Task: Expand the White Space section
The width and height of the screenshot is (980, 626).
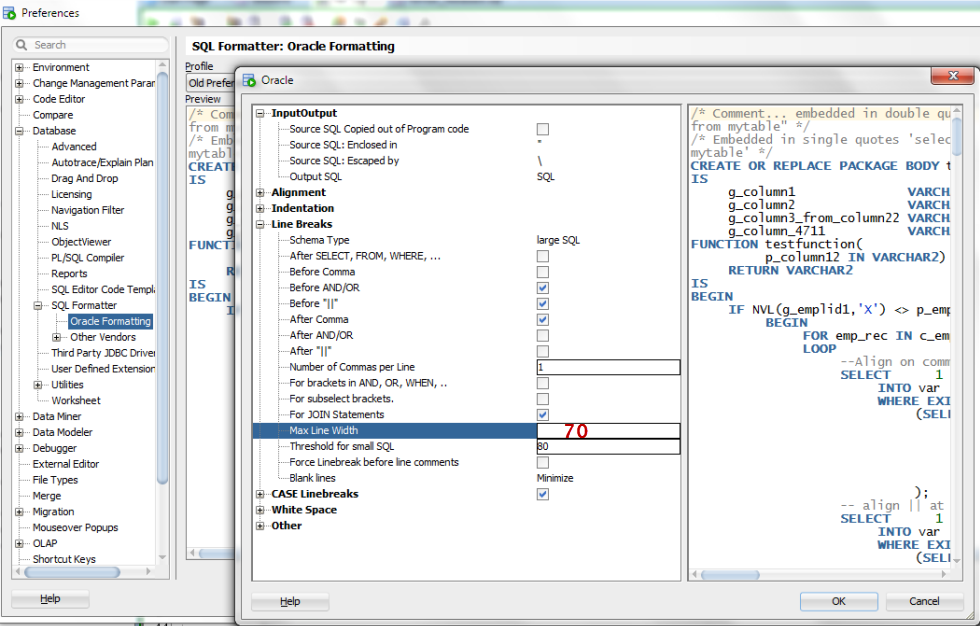Action: coord(261,510)
